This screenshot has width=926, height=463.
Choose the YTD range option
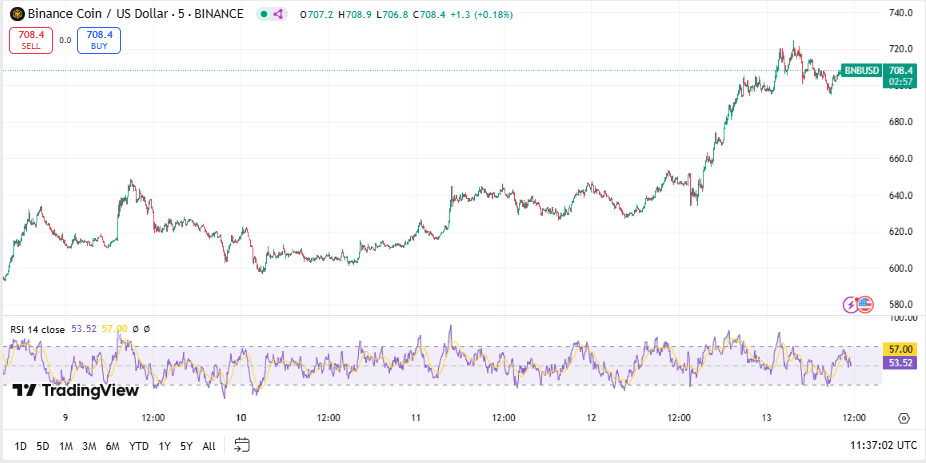click(139, 446)
